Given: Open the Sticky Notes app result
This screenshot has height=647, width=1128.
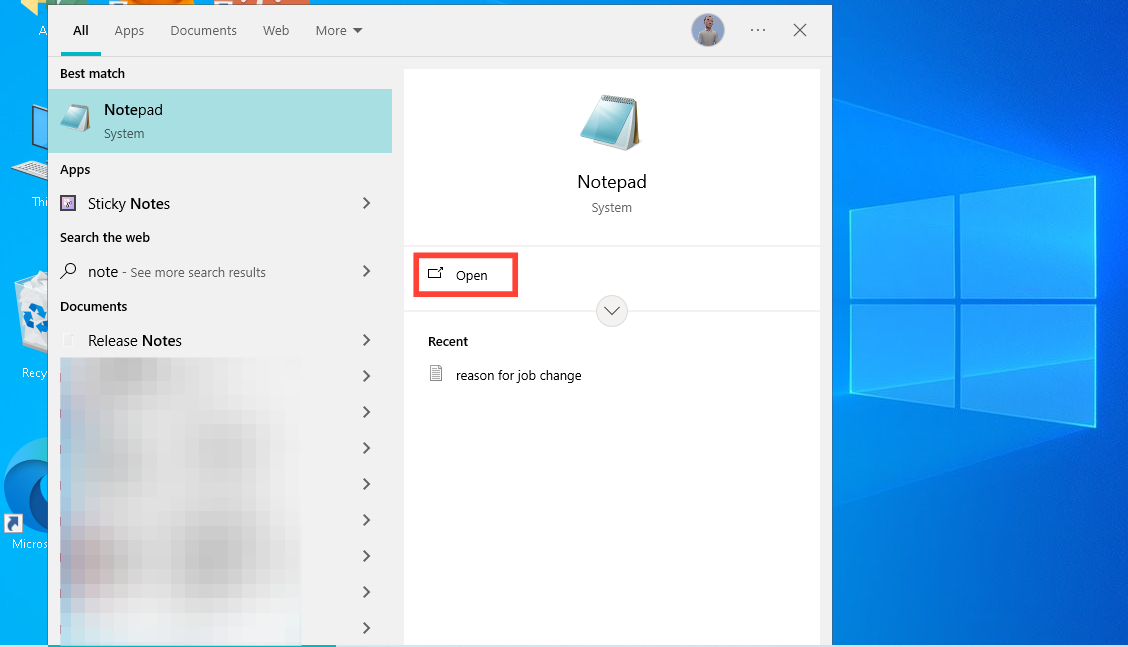Looking at the screenshot, I should [x=220, y=204].
